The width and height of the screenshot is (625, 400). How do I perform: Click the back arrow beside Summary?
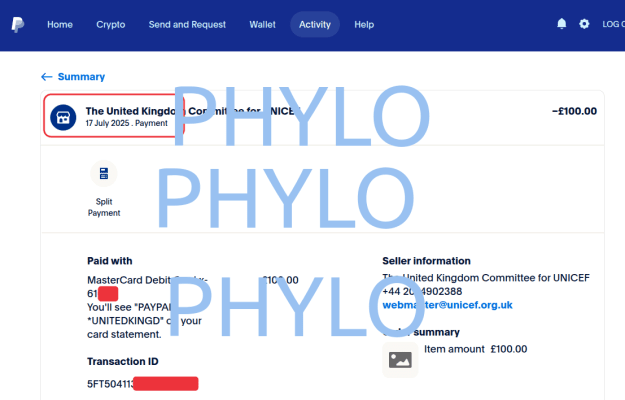47,76
